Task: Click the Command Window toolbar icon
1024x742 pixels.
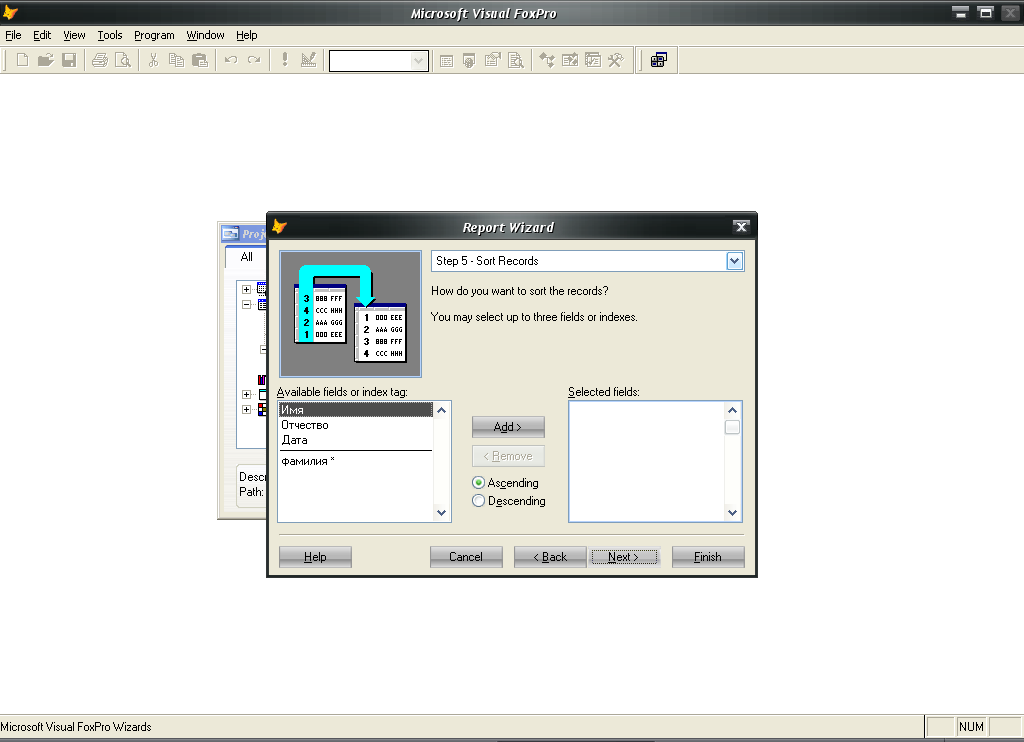Action: tap(446, 61)
